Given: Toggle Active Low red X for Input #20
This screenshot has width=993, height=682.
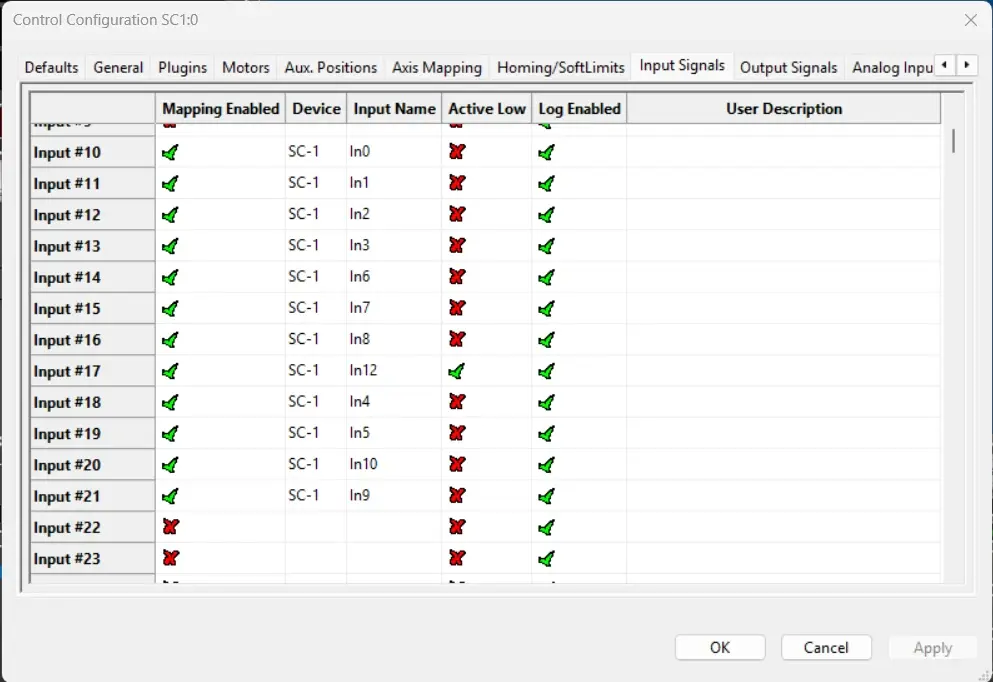Looking at the screenshot, I should 457,464.
